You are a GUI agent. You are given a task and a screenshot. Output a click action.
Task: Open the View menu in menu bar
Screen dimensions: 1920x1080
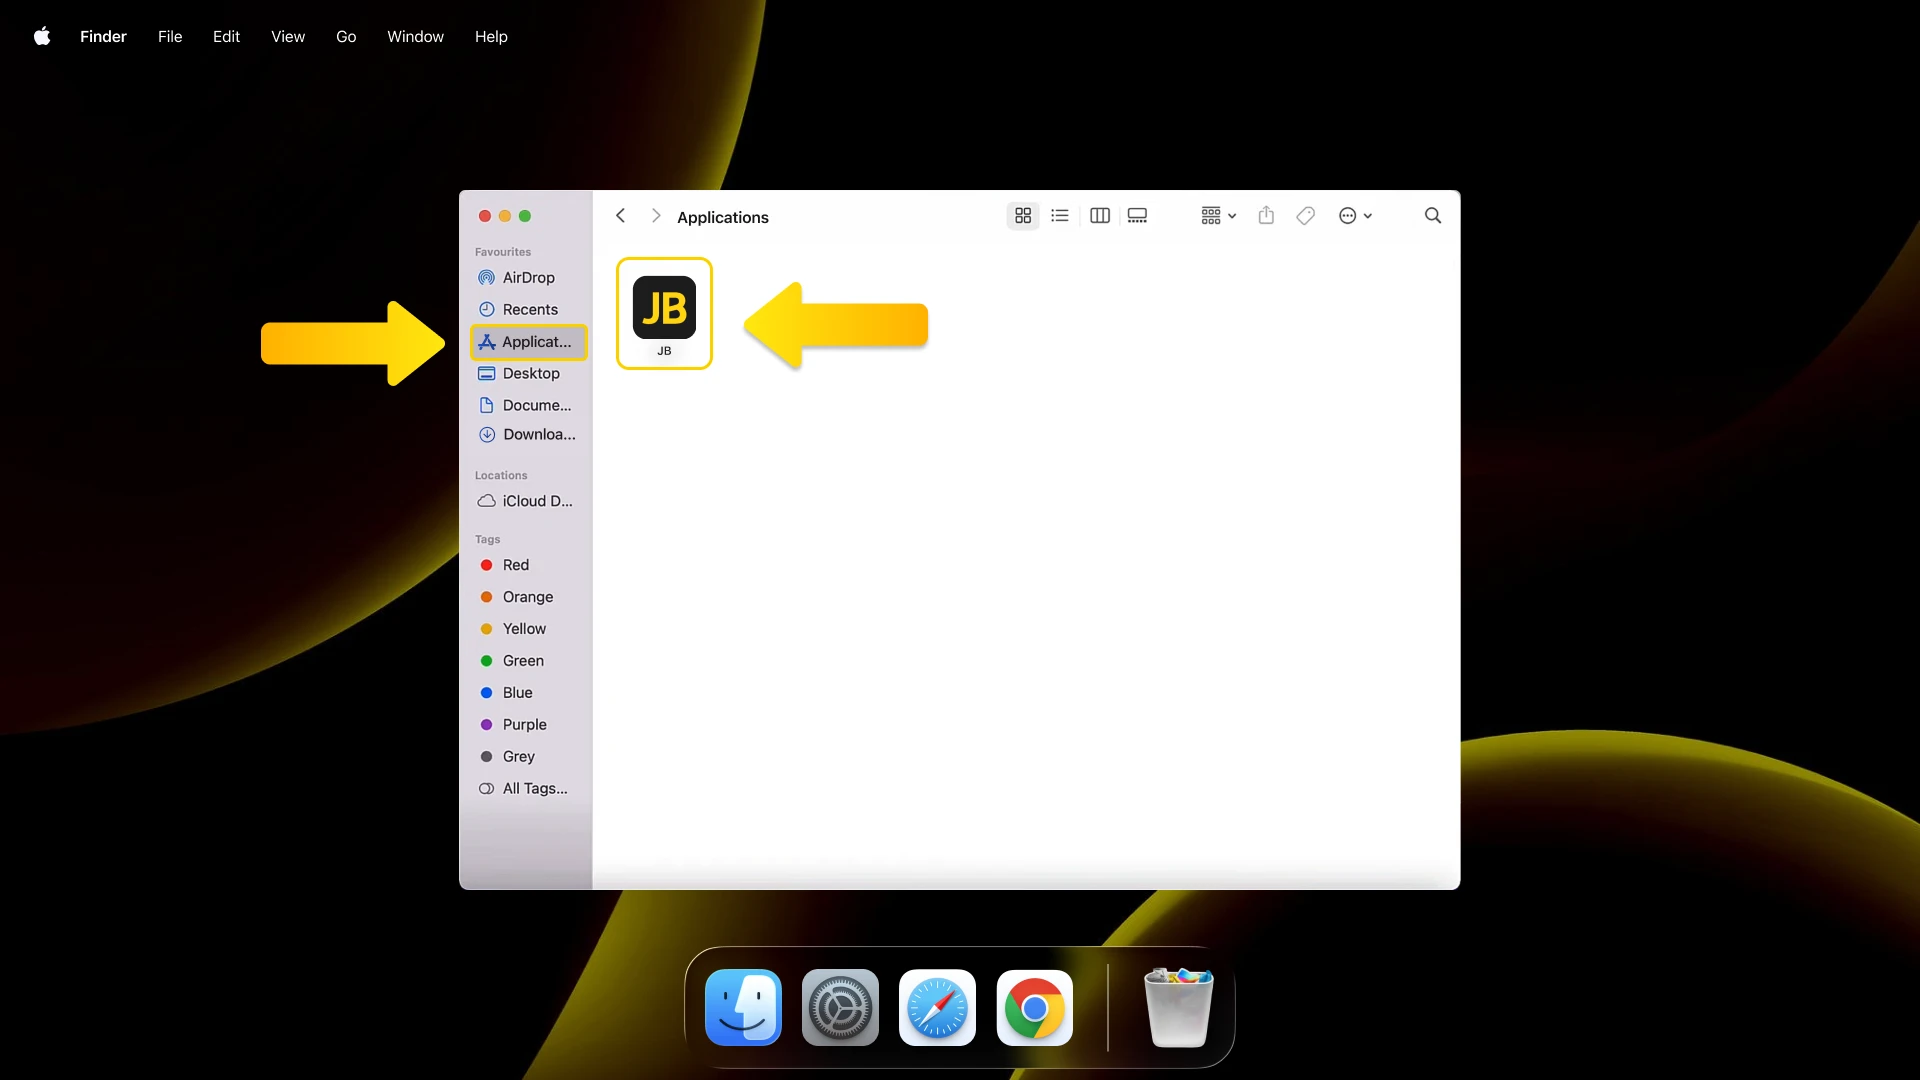click(x=288, y=36)
